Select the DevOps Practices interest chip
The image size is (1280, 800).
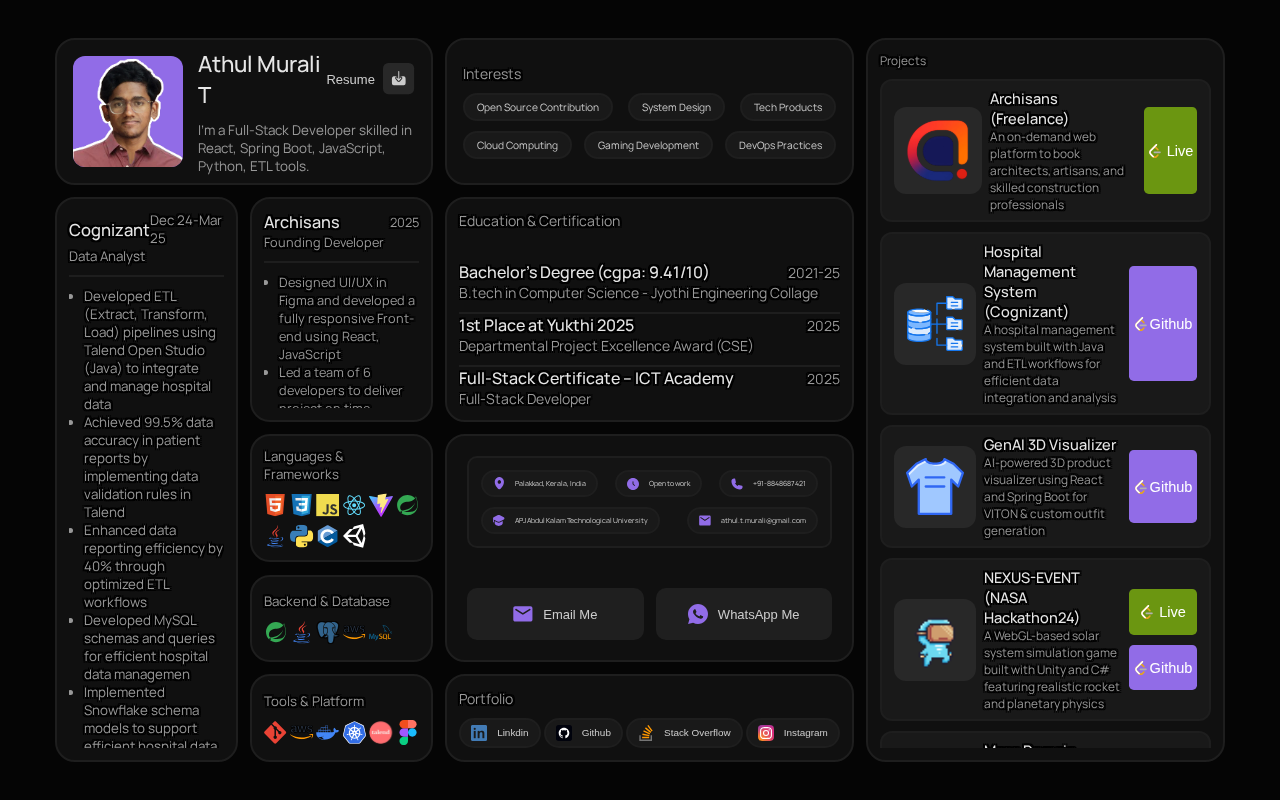(x=780, y=145)
